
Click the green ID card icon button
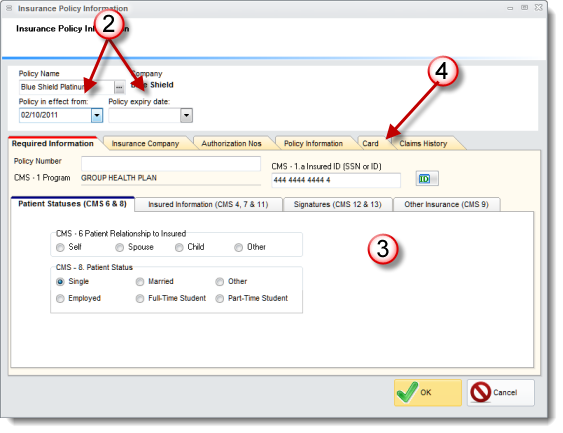[x=427, y=179]
